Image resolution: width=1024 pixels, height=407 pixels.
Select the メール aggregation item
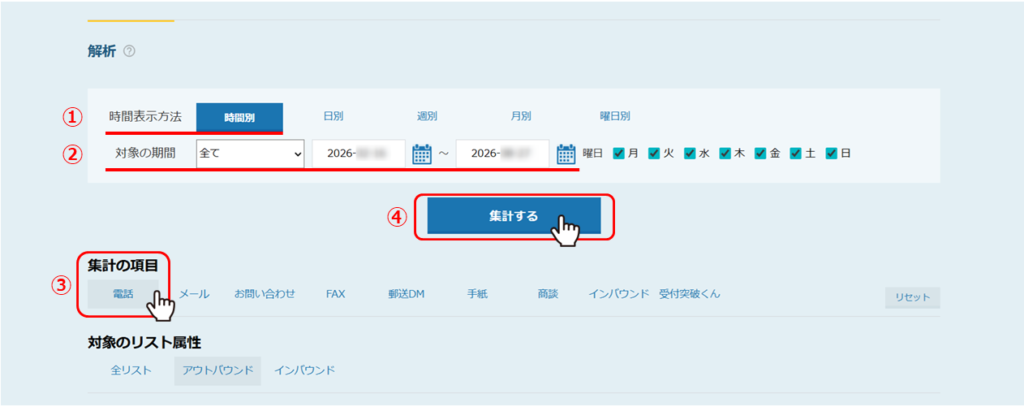(x=194, y=294)
